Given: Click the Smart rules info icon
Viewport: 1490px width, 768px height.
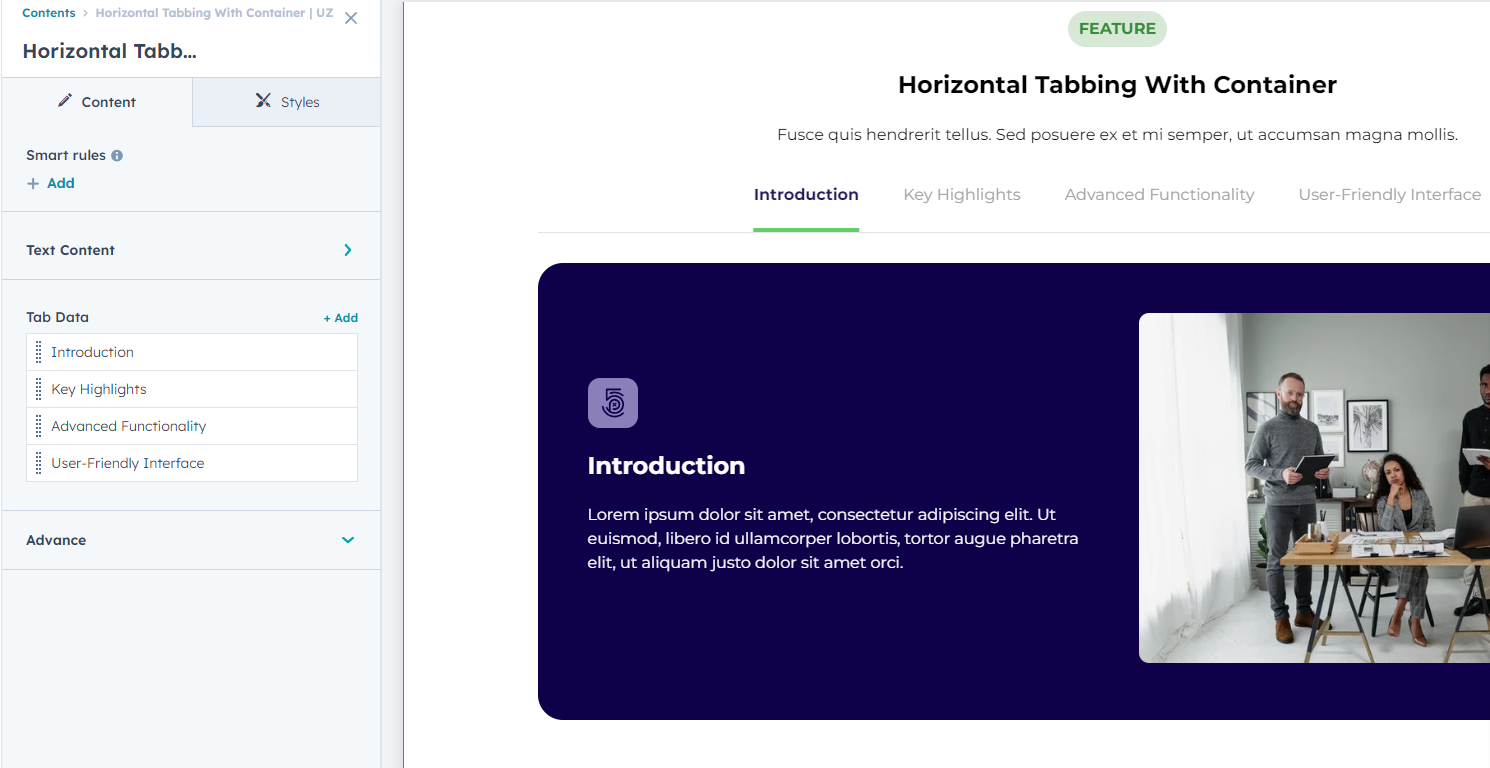Looking at the screenshot, I should (x=117, y=156).
